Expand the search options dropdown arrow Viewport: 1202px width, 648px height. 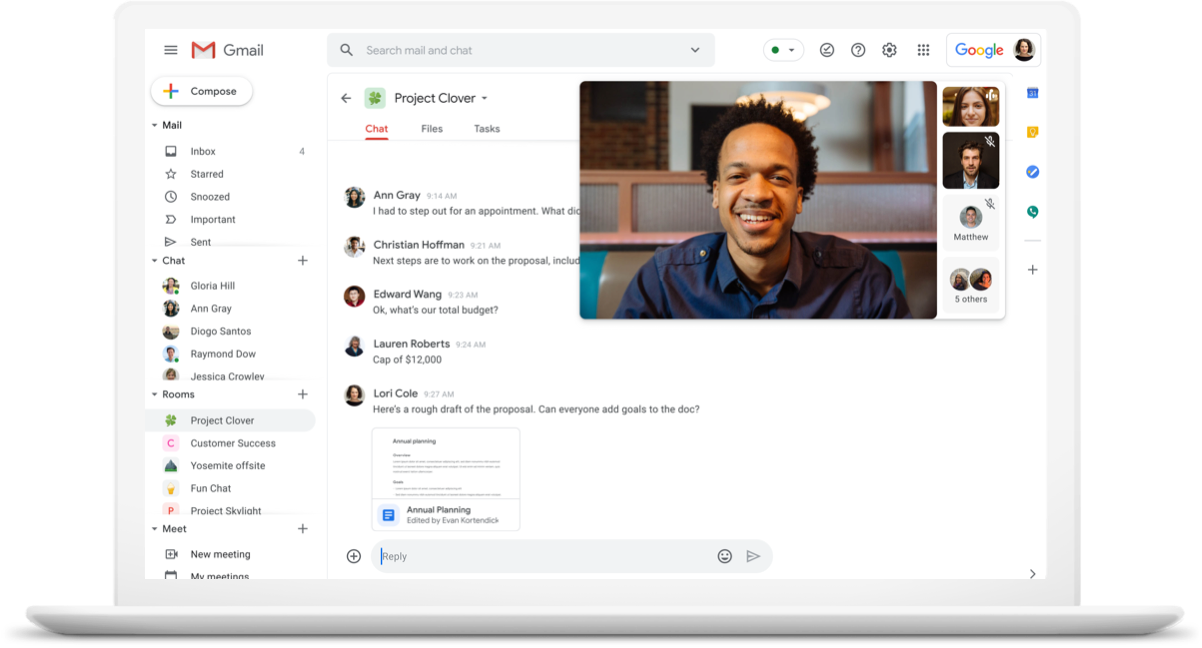tap(695, 50)
